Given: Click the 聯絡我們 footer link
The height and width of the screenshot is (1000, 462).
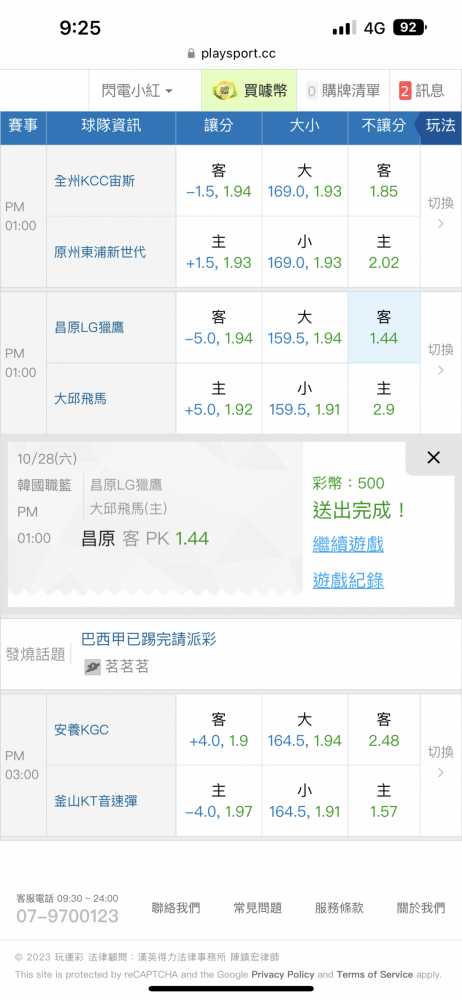Looking at the screenshot, I should (x=175, y=908).
